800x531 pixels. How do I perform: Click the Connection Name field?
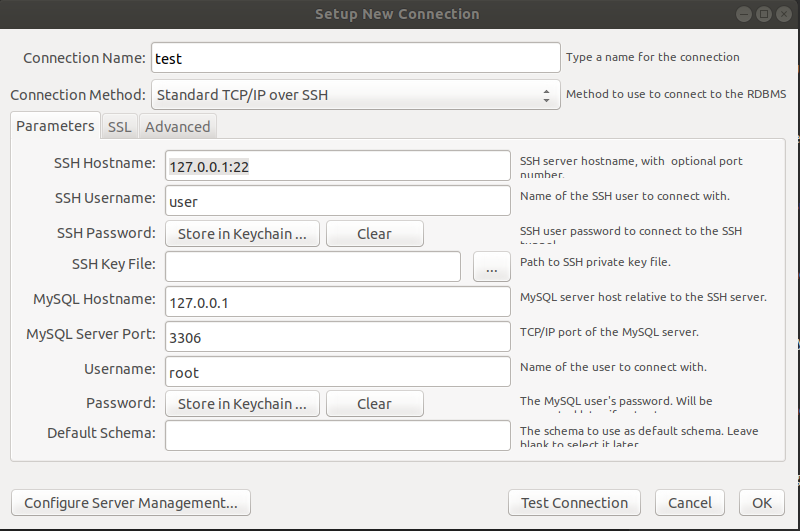point(355,58)
